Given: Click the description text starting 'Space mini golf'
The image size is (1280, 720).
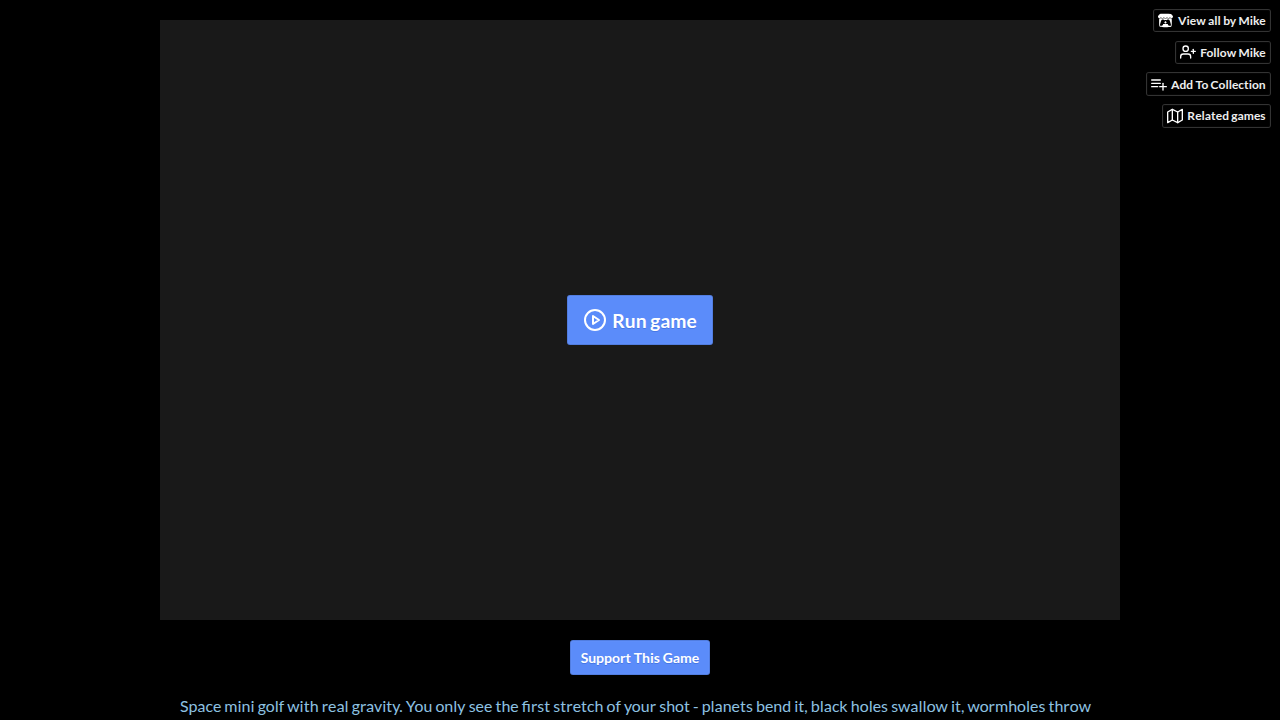Looking at the screenshot, I should 635,707.
